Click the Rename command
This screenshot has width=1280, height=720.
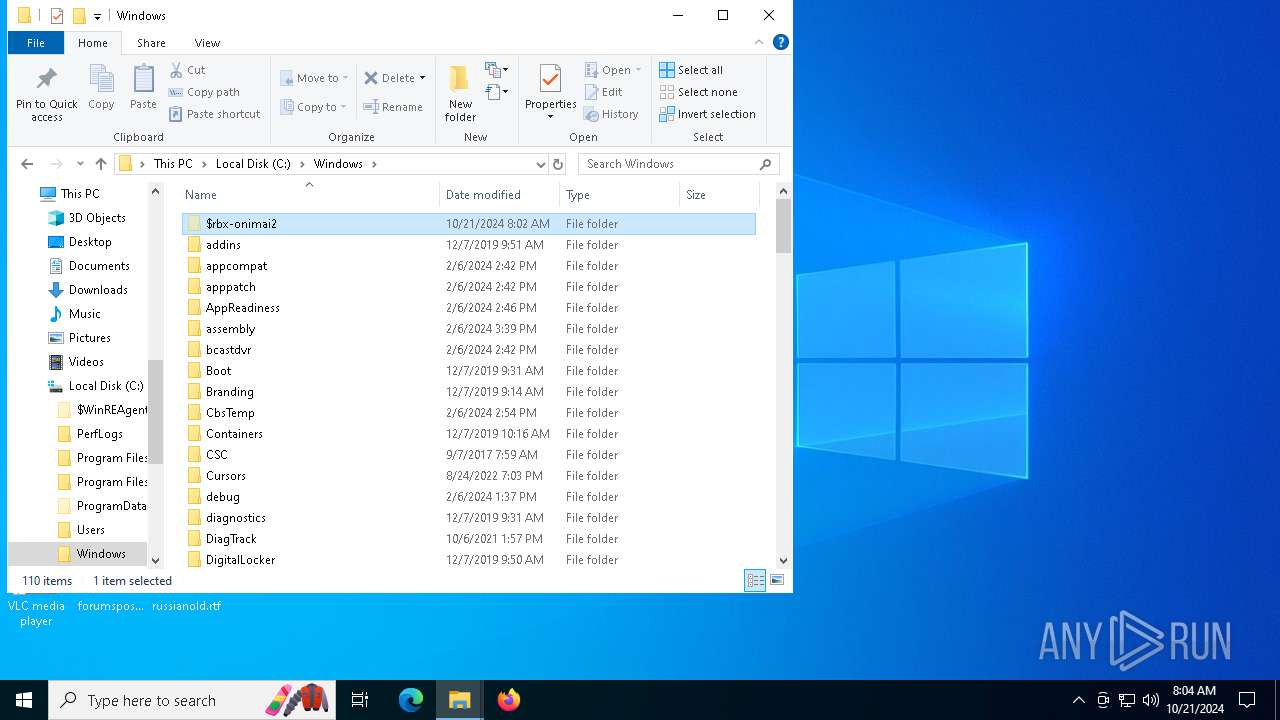pyautogui.click(x=393, y=107)
